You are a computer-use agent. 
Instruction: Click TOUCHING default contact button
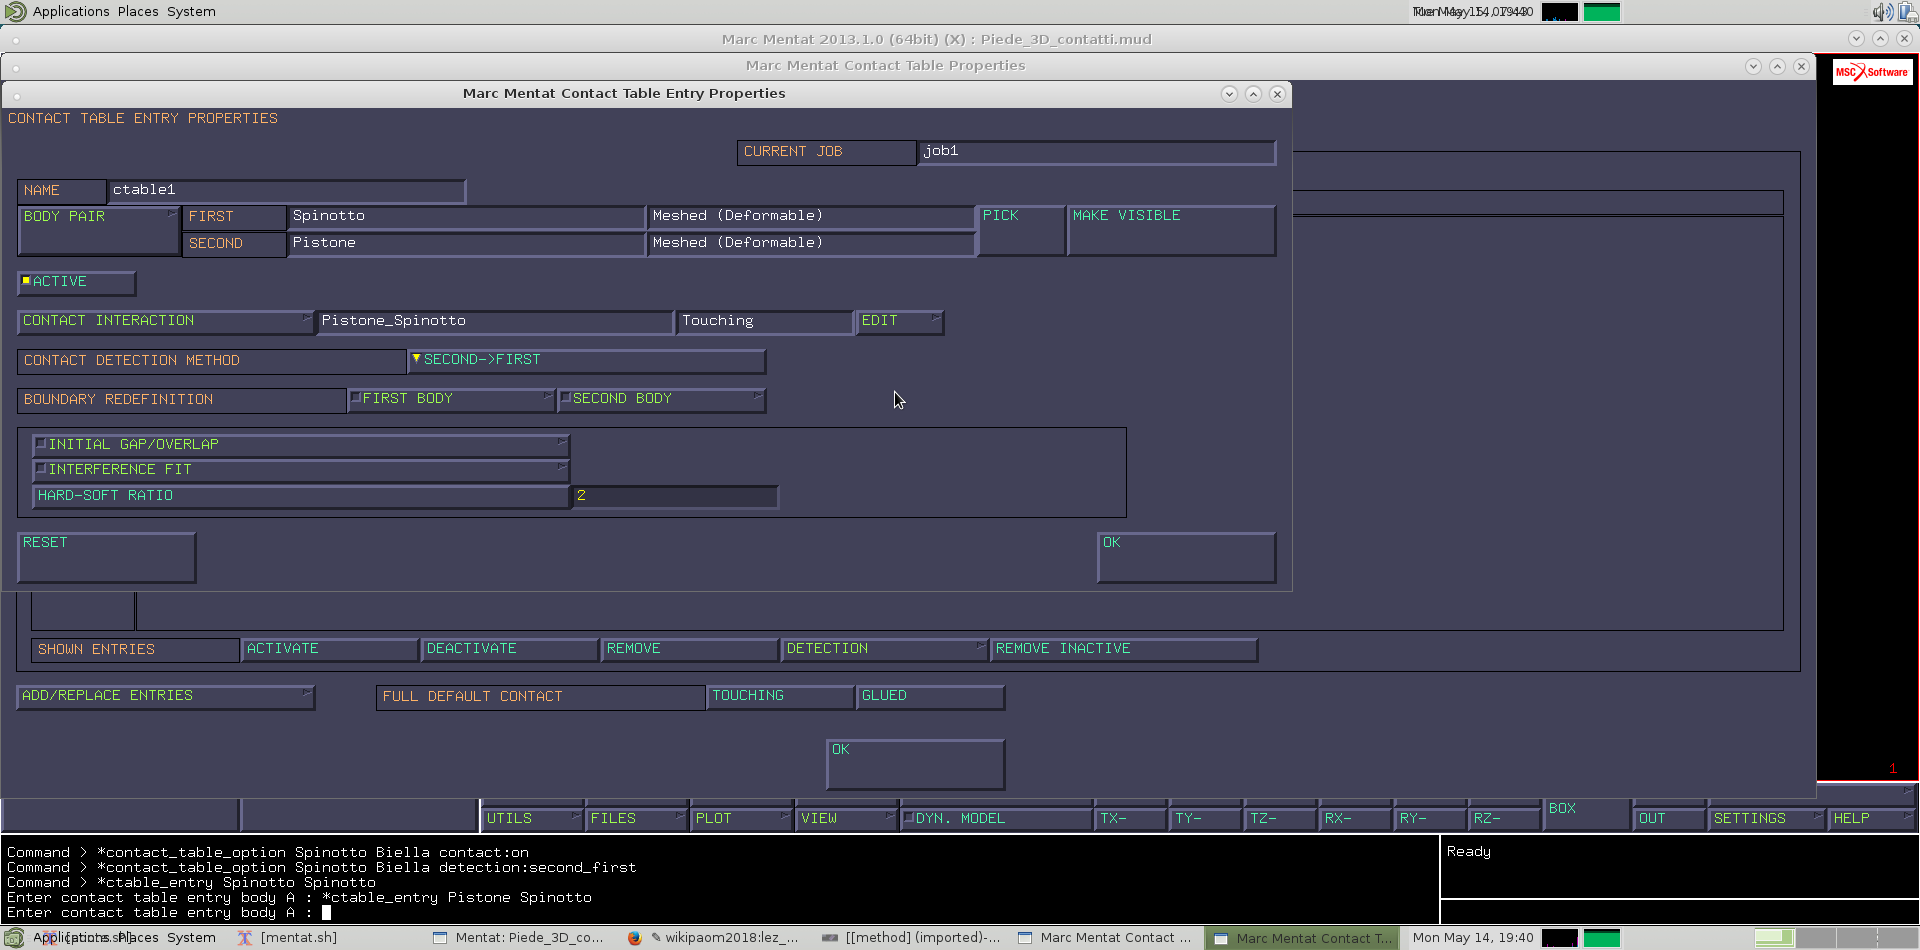click(x=781, y=696)
